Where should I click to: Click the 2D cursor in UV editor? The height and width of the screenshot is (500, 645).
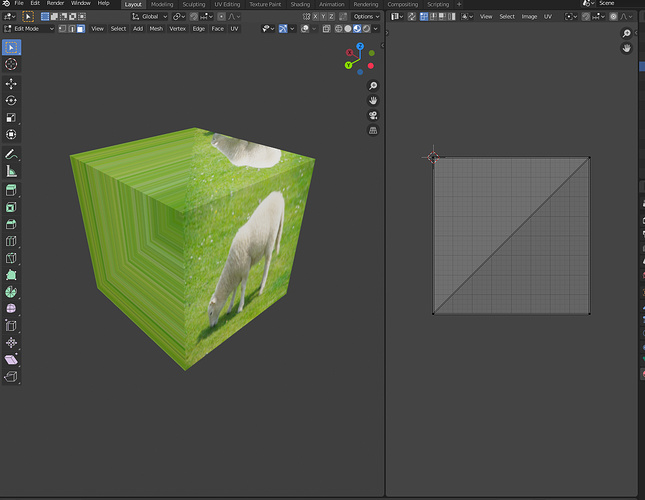433,157
